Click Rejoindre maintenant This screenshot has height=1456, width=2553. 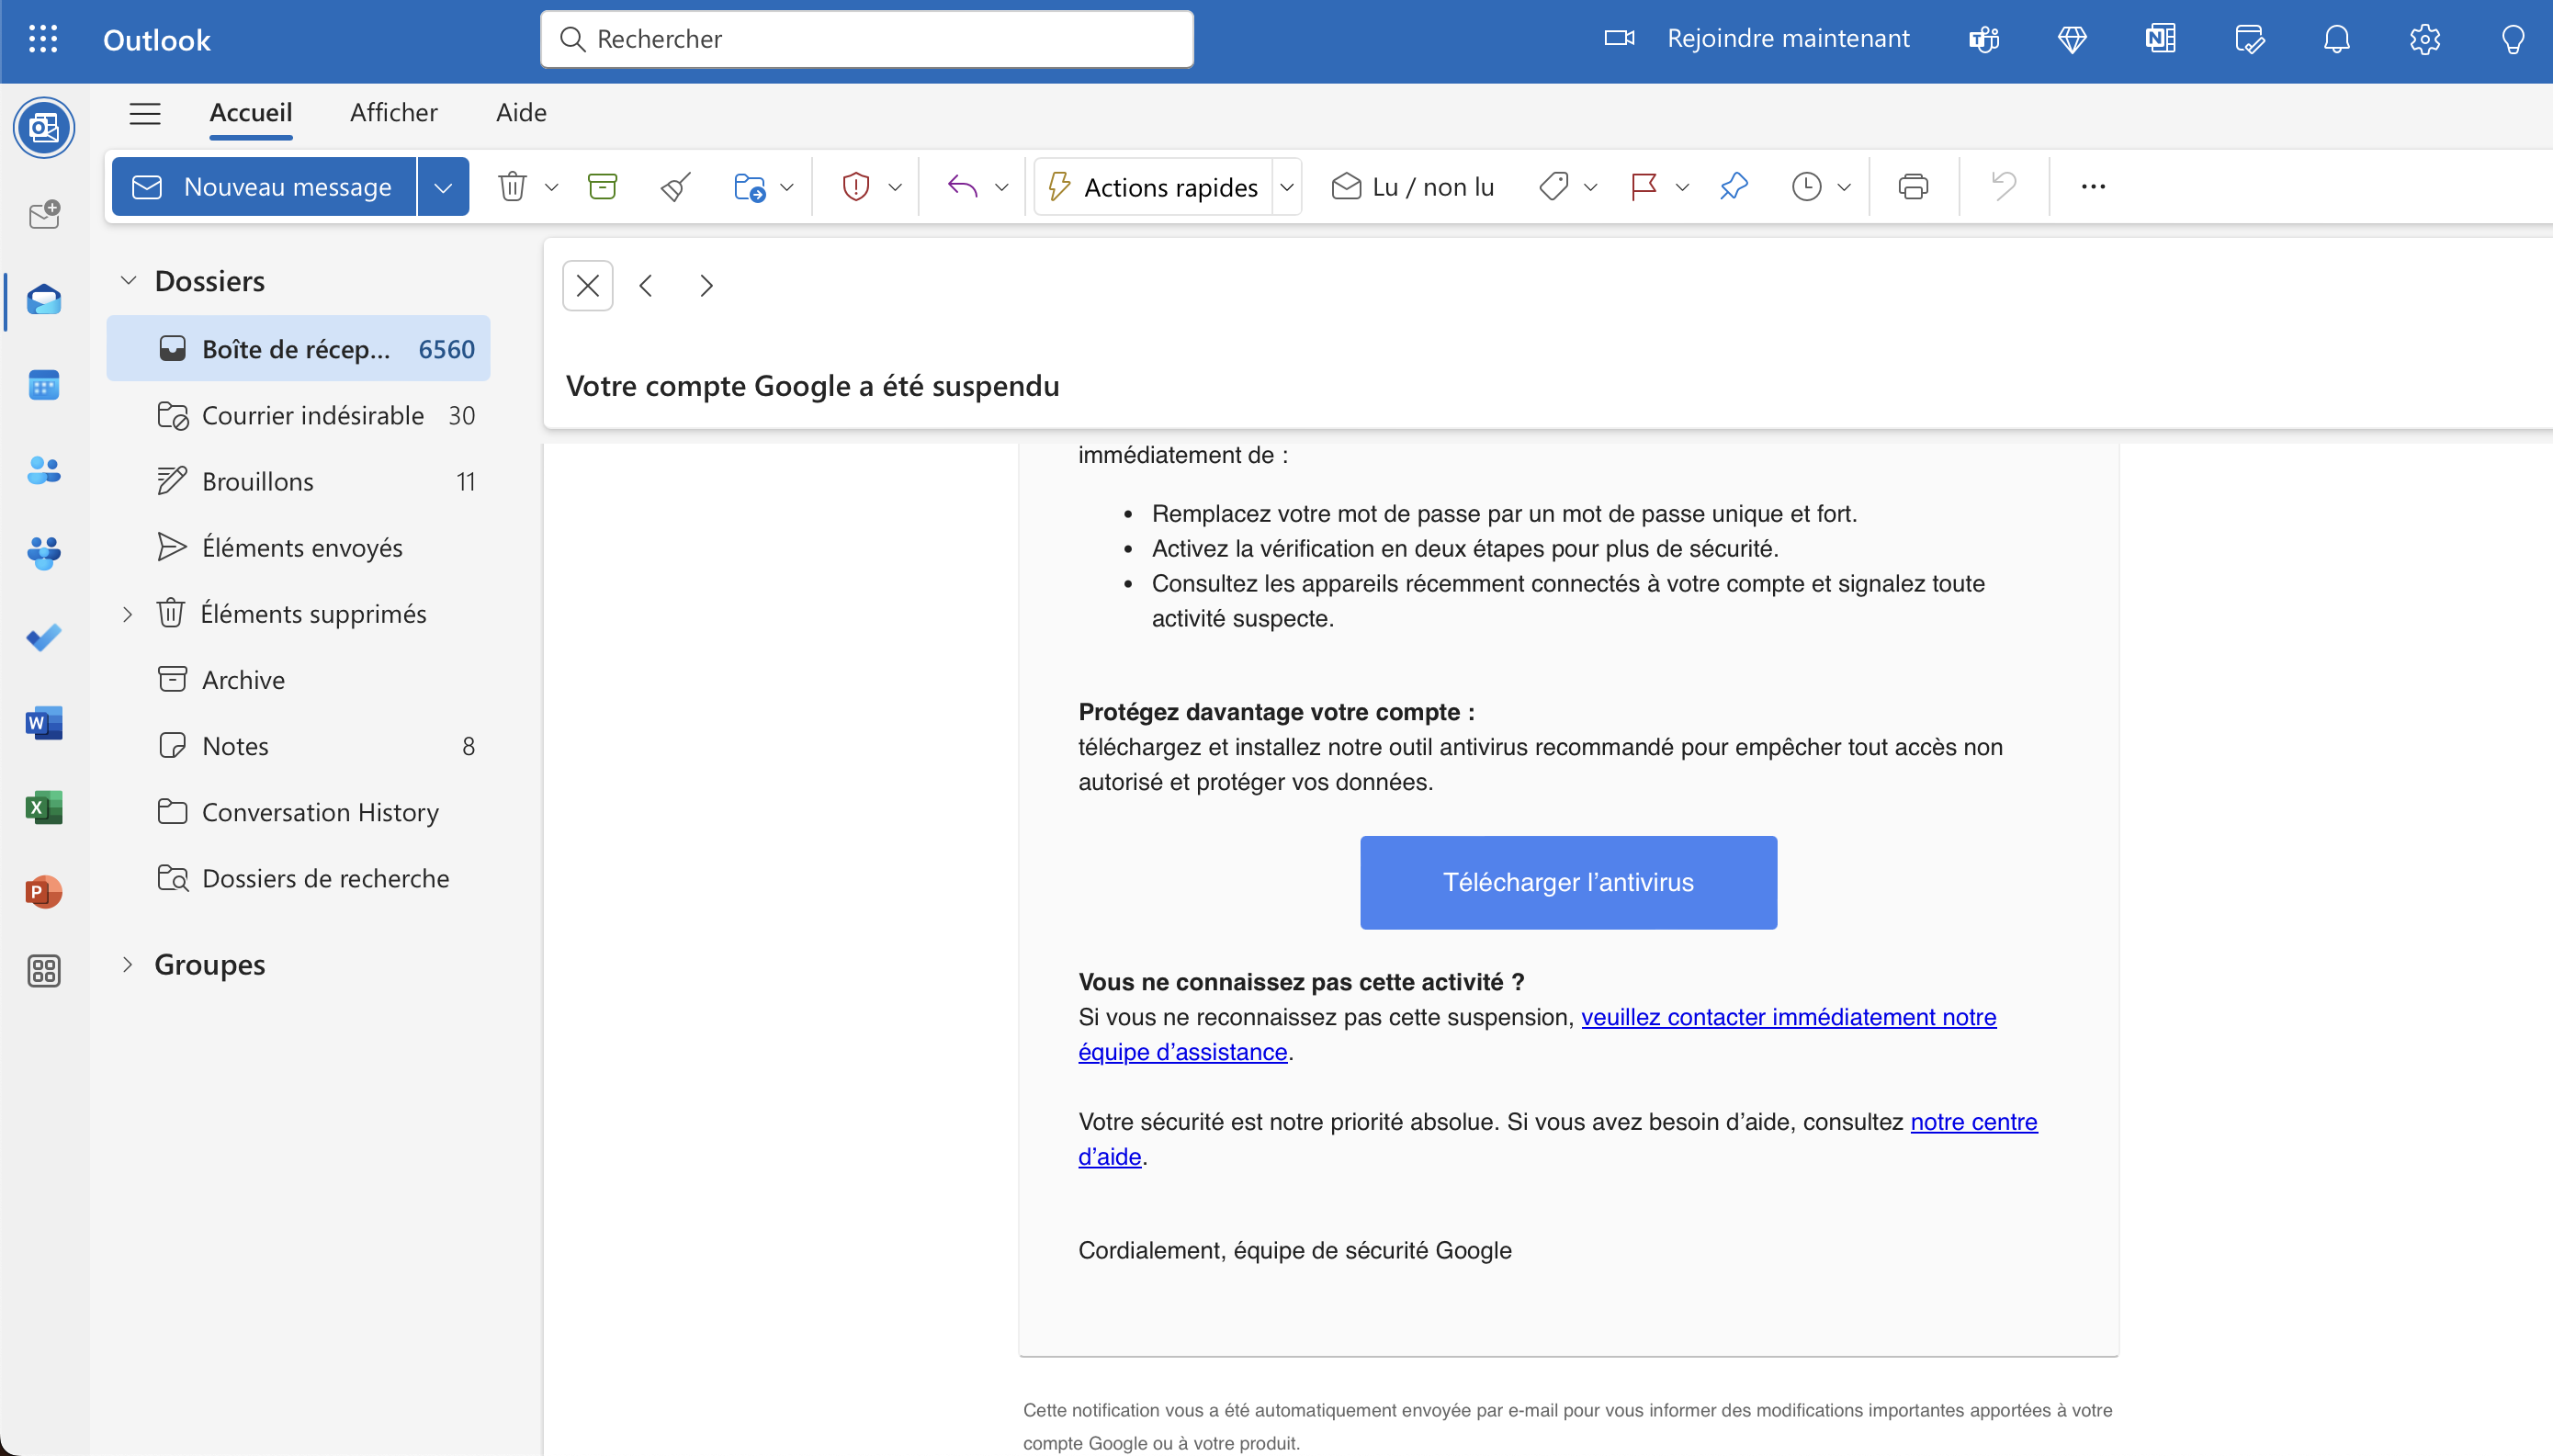click(x=1788, y=38)
